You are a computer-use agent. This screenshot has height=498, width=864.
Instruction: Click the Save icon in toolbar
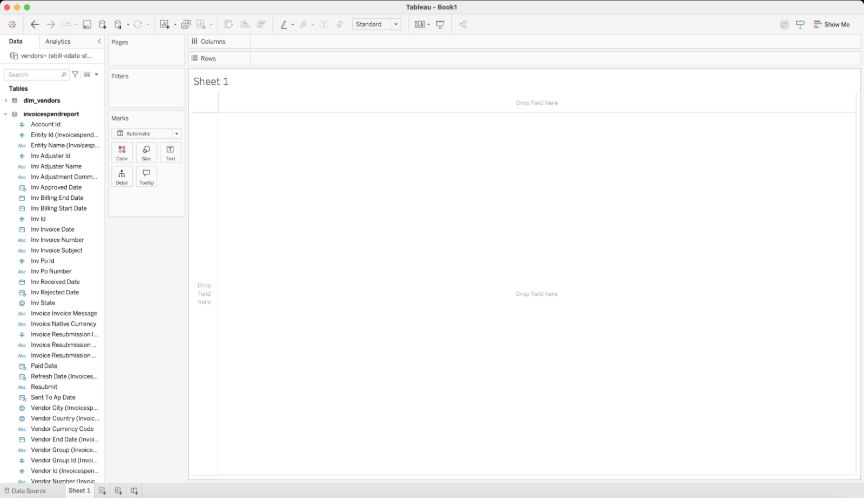coord(87,24)
